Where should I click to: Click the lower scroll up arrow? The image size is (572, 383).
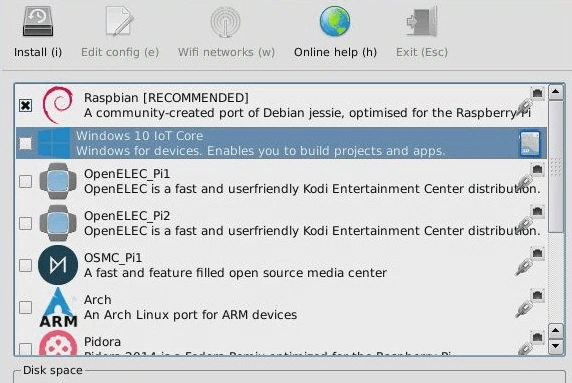pos(556,331)
